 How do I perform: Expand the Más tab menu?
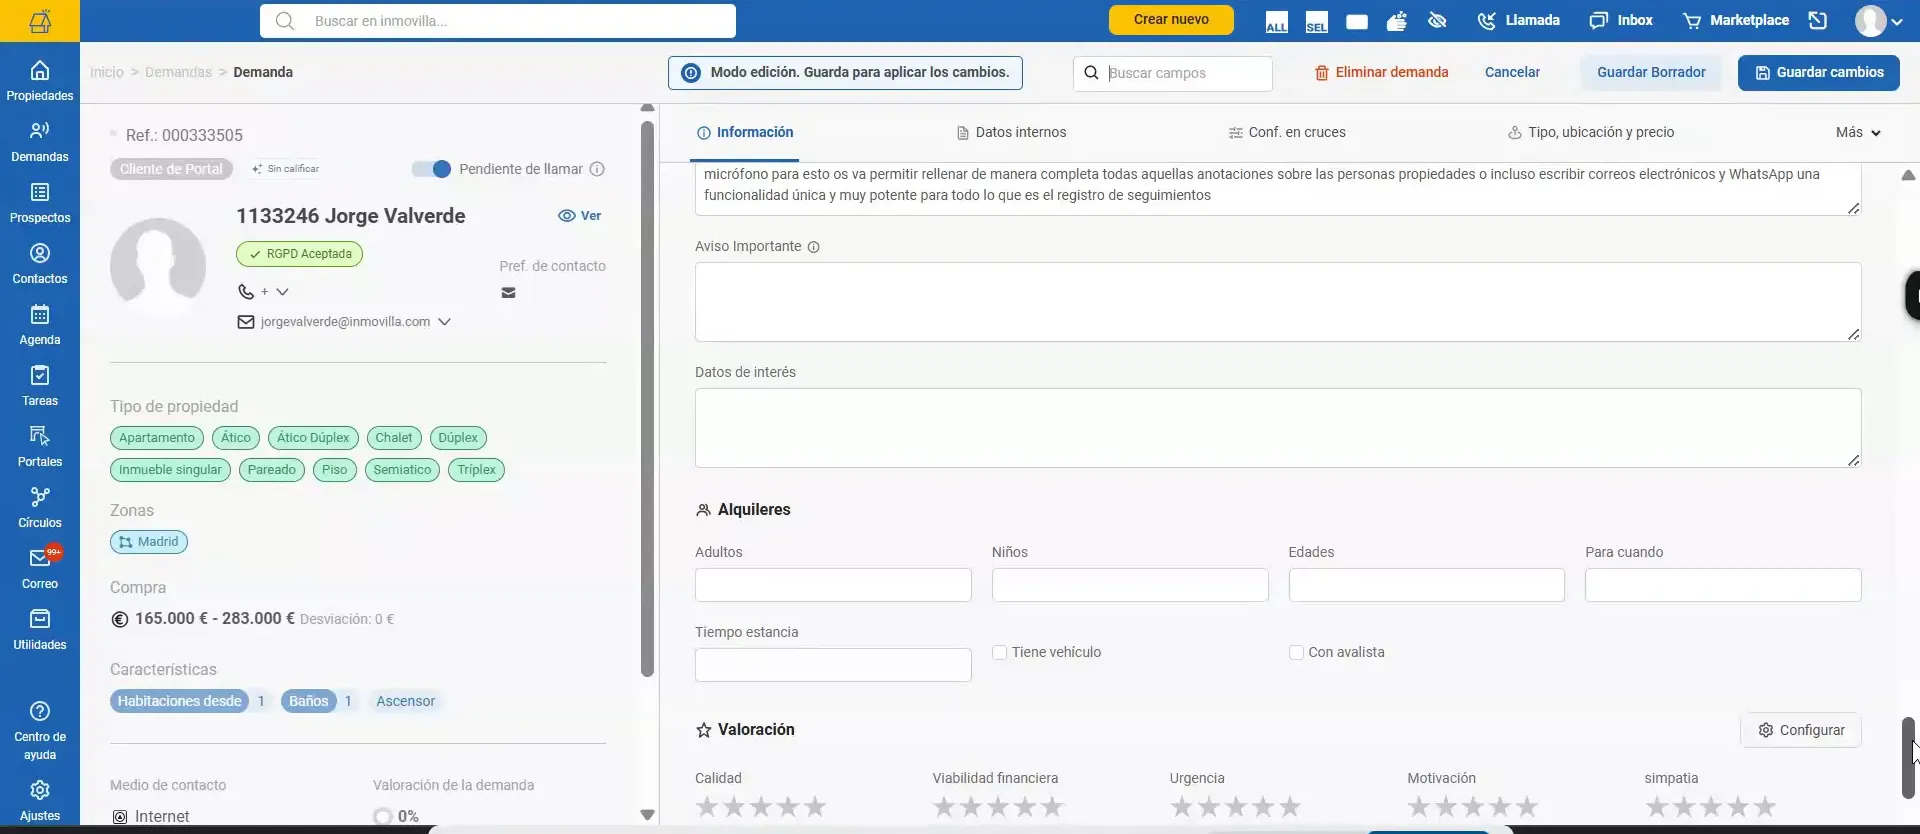tap(1858, 132)
